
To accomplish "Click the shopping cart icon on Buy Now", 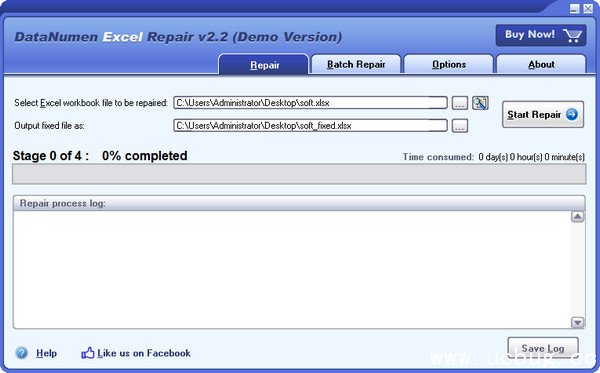I will coord(572,35).
